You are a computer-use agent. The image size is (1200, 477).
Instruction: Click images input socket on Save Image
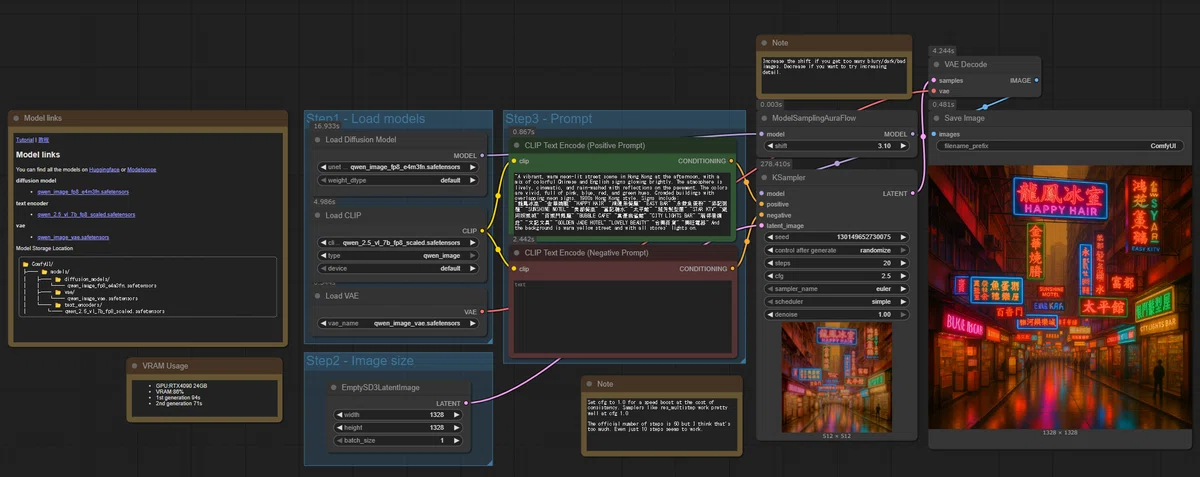(x=934, y=133)
